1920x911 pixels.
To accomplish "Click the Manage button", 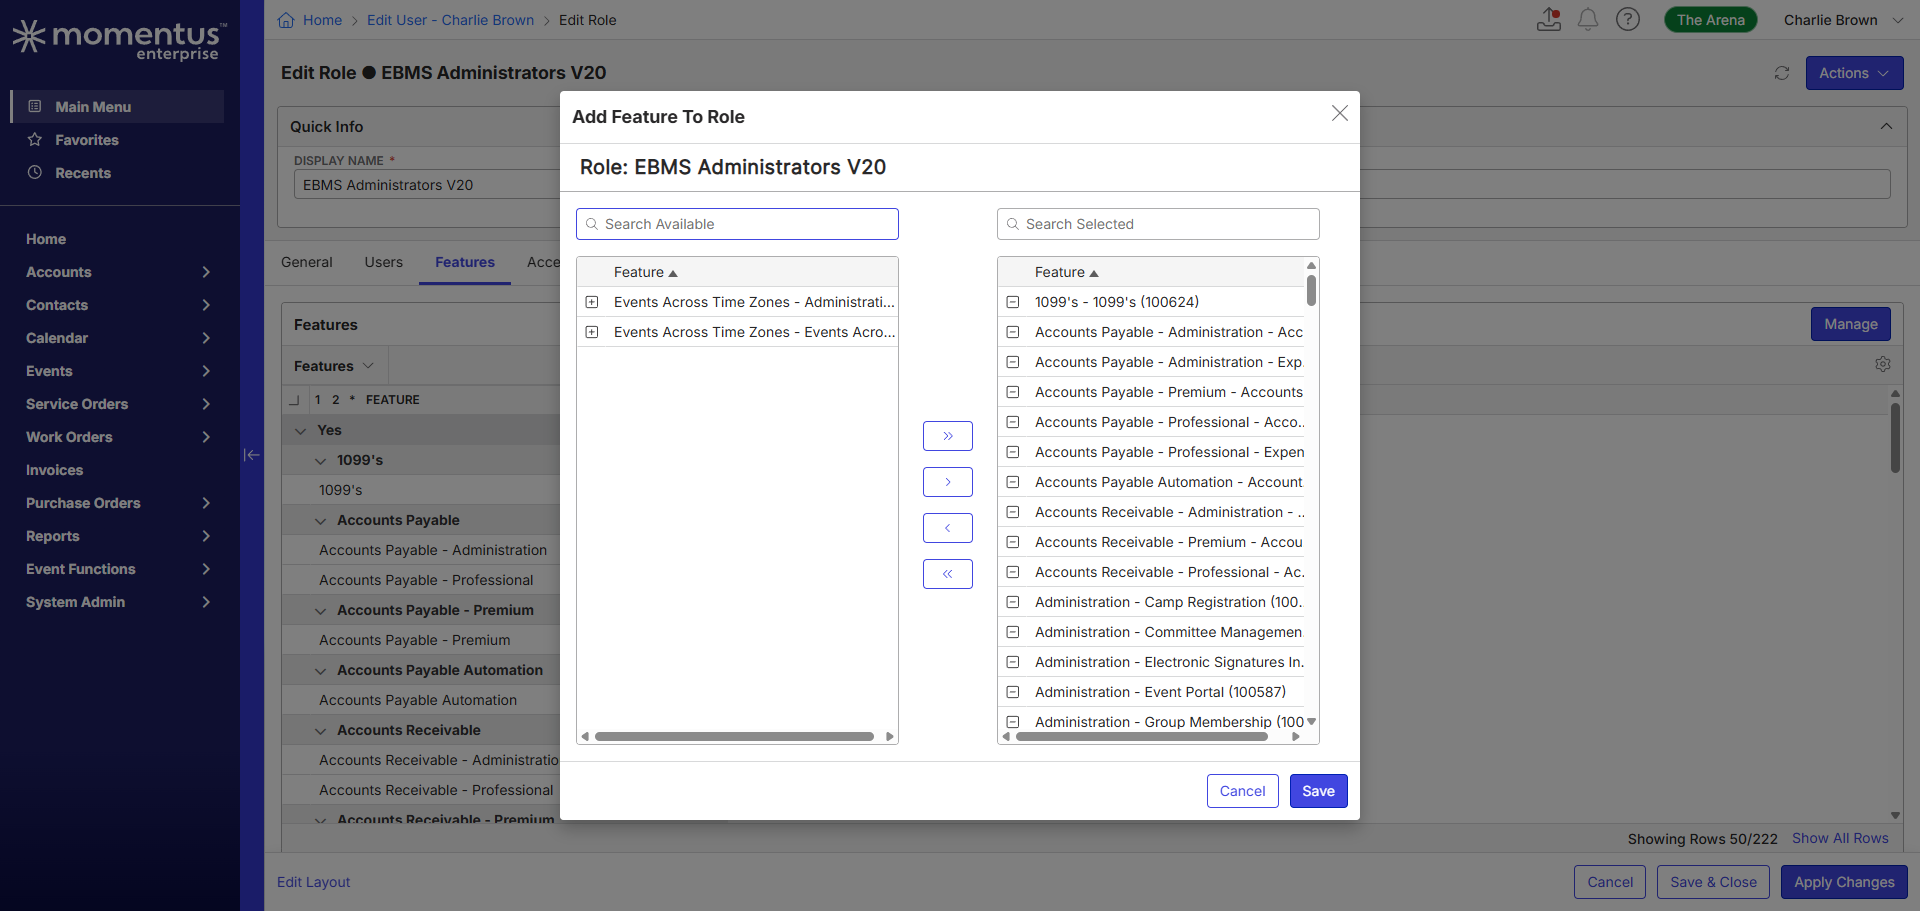I will [1851, 324].
